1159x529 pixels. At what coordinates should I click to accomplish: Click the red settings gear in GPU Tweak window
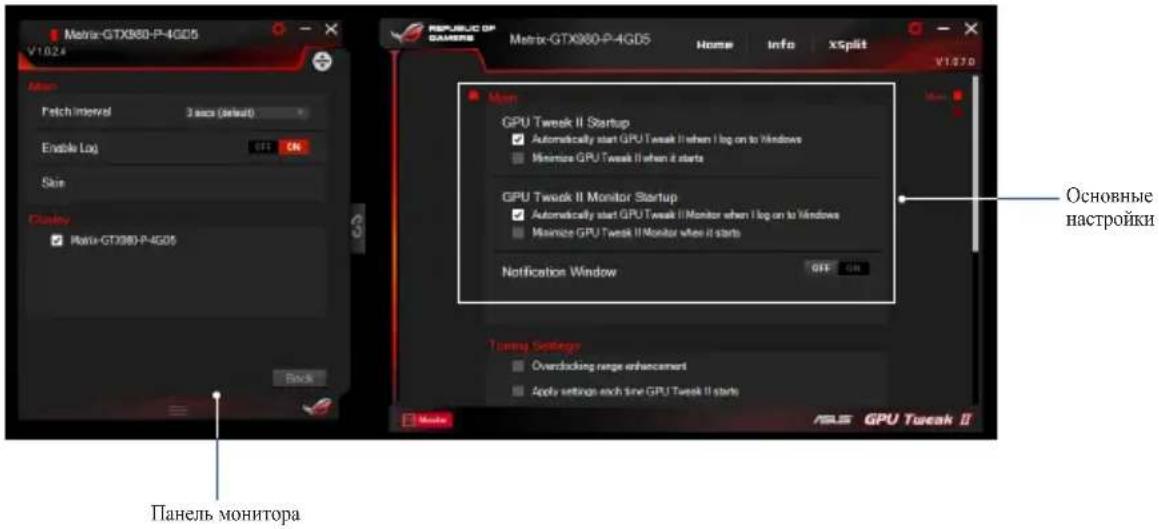click(916, 29)
